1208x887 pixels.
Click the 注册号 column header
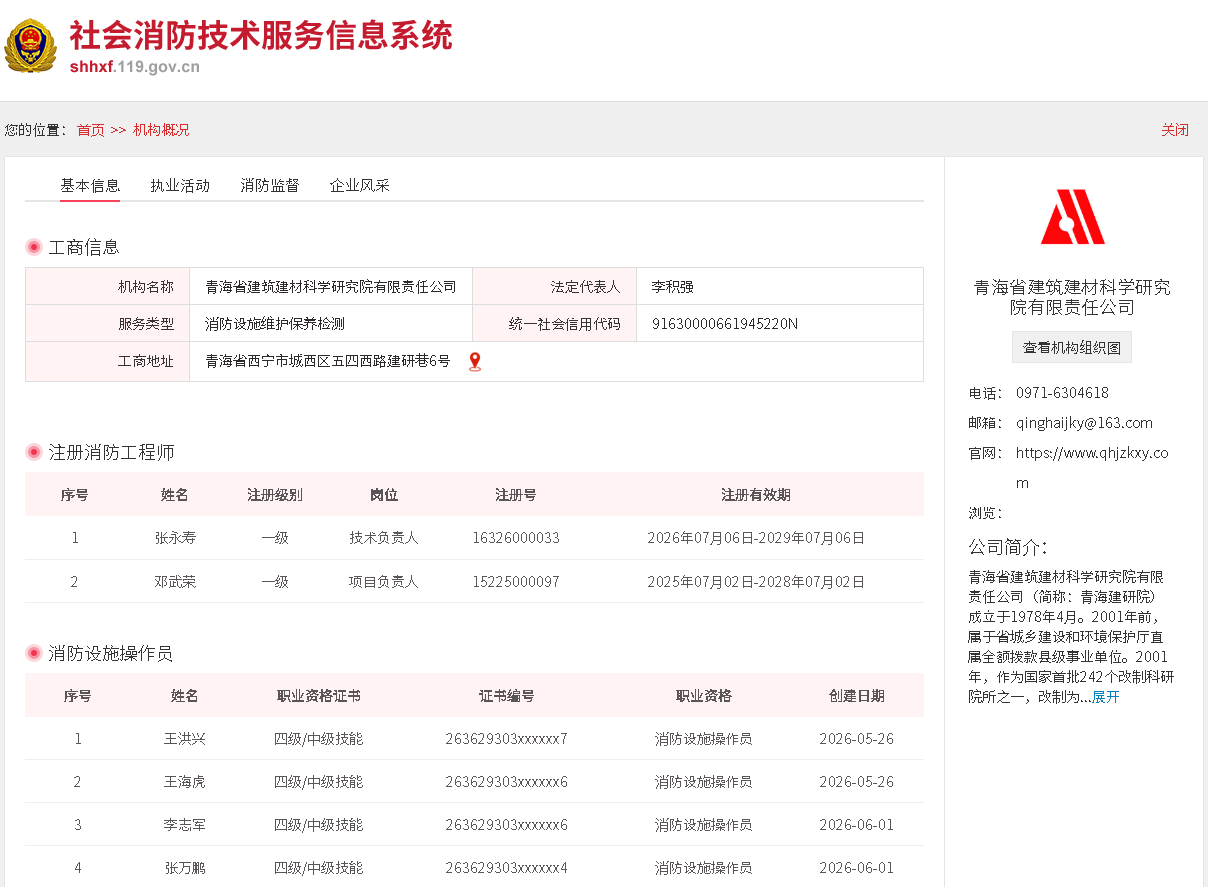516,495
